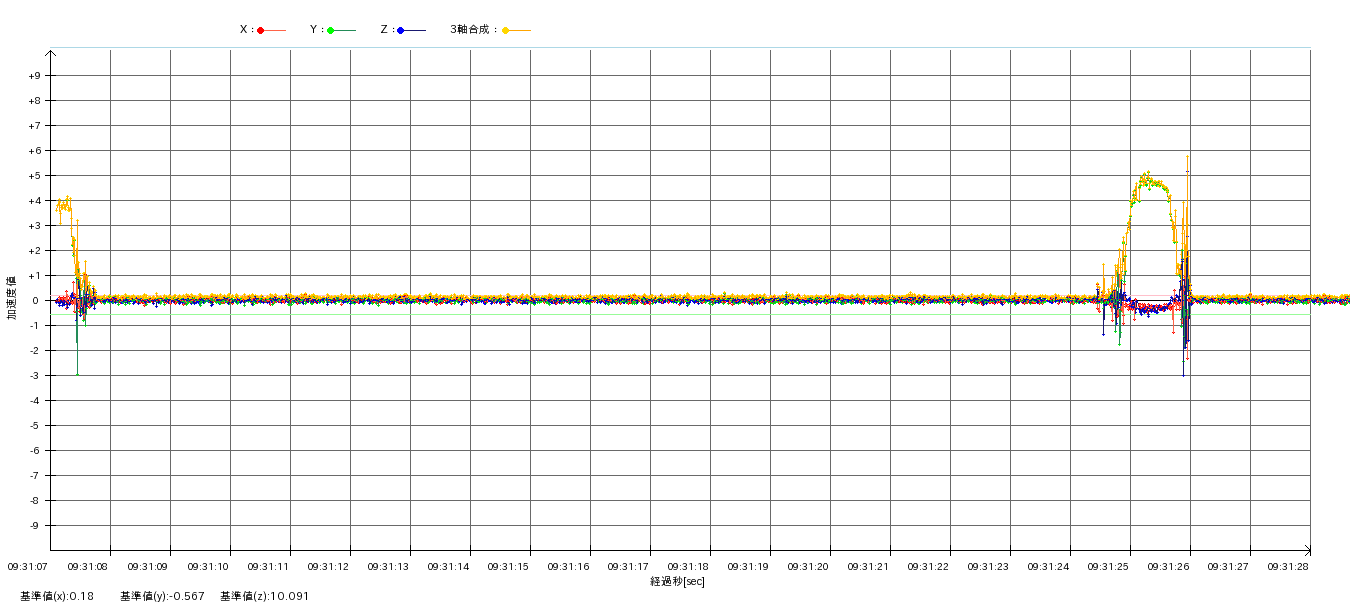This screenshot has height=610, width=1350.
Task: Click the 0 value on vertical axis
Action: (36, 301)
